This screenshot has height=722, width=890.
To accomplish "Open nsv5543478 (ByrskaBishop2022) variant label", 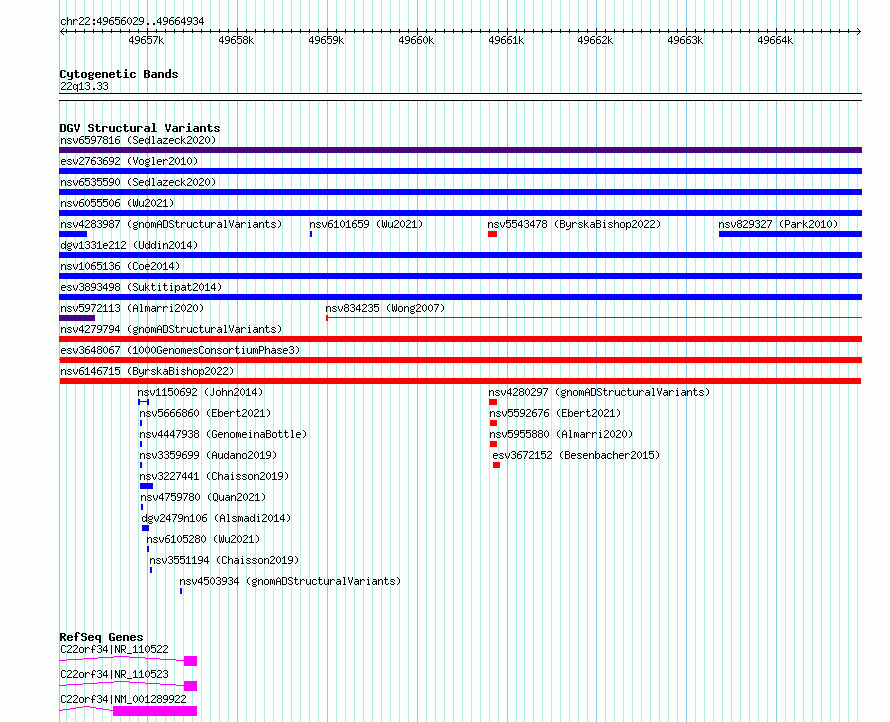I will click(x=574, y=224).
